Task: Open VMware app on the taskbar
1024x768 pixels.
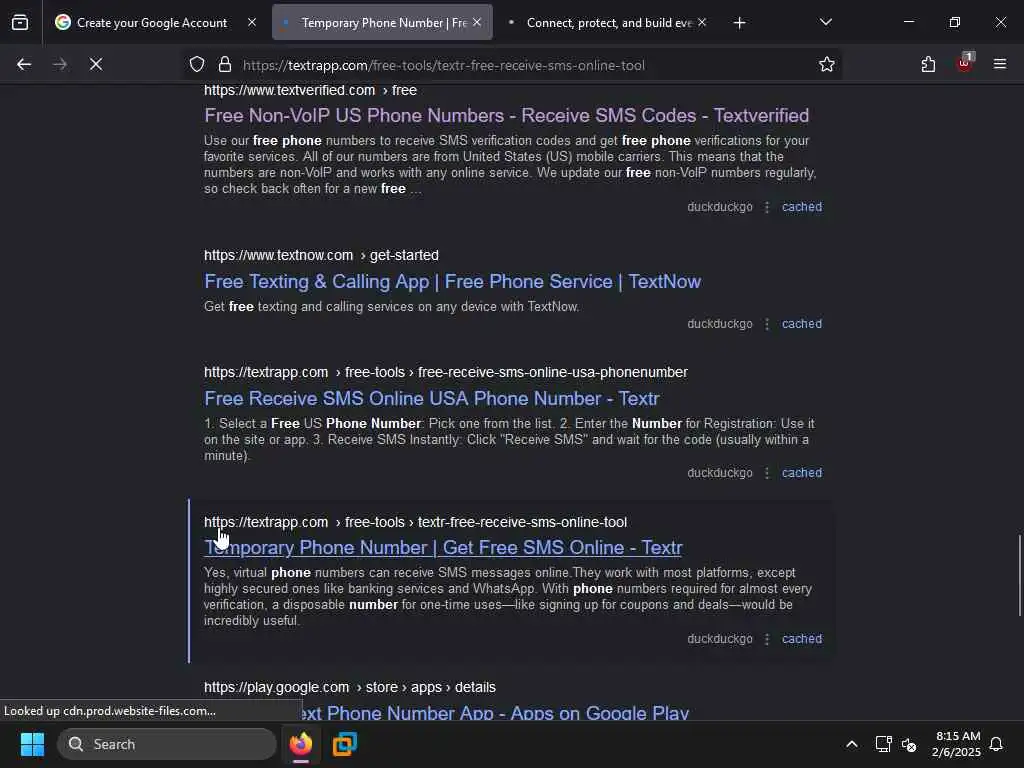Action: (x=345, y=744)
